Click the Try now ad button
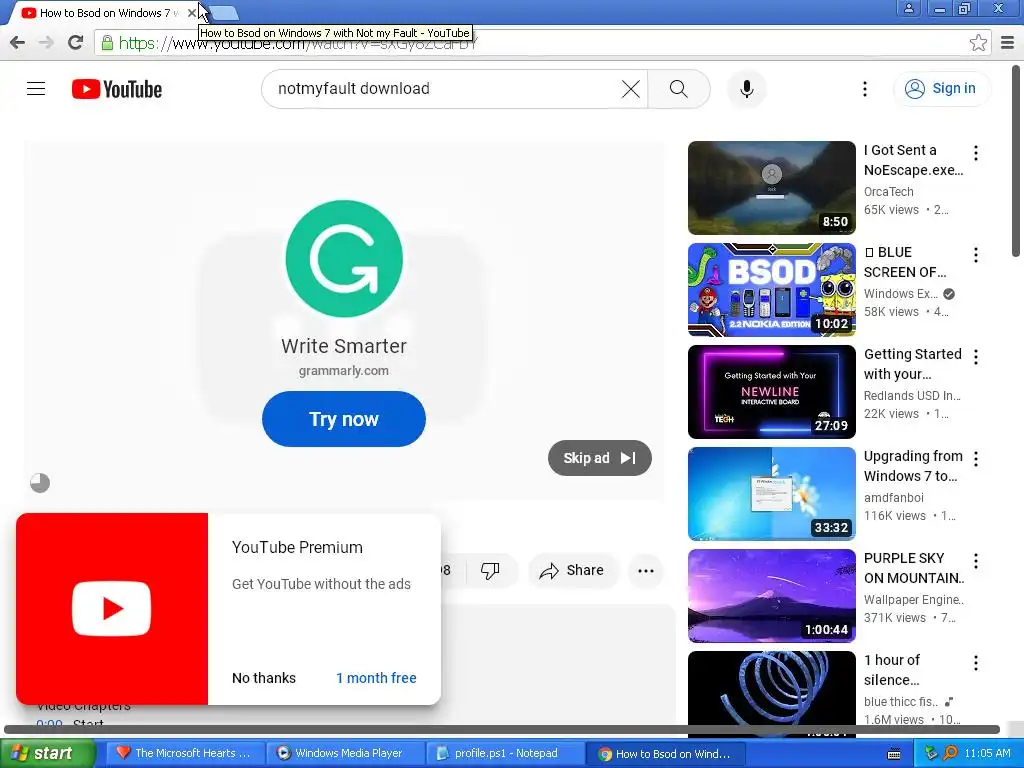 (x=344, y=419)
